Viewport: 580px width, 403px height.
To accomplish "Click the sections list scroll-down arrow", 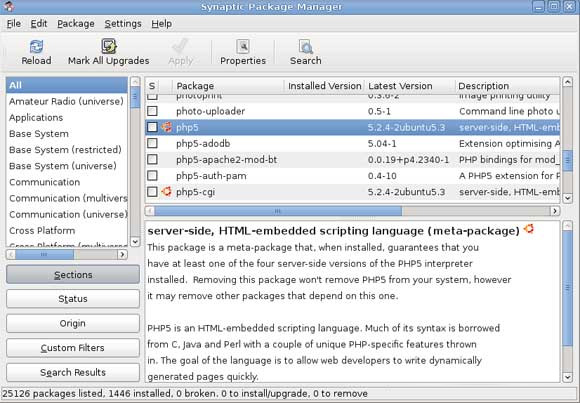I will (135, 242).
